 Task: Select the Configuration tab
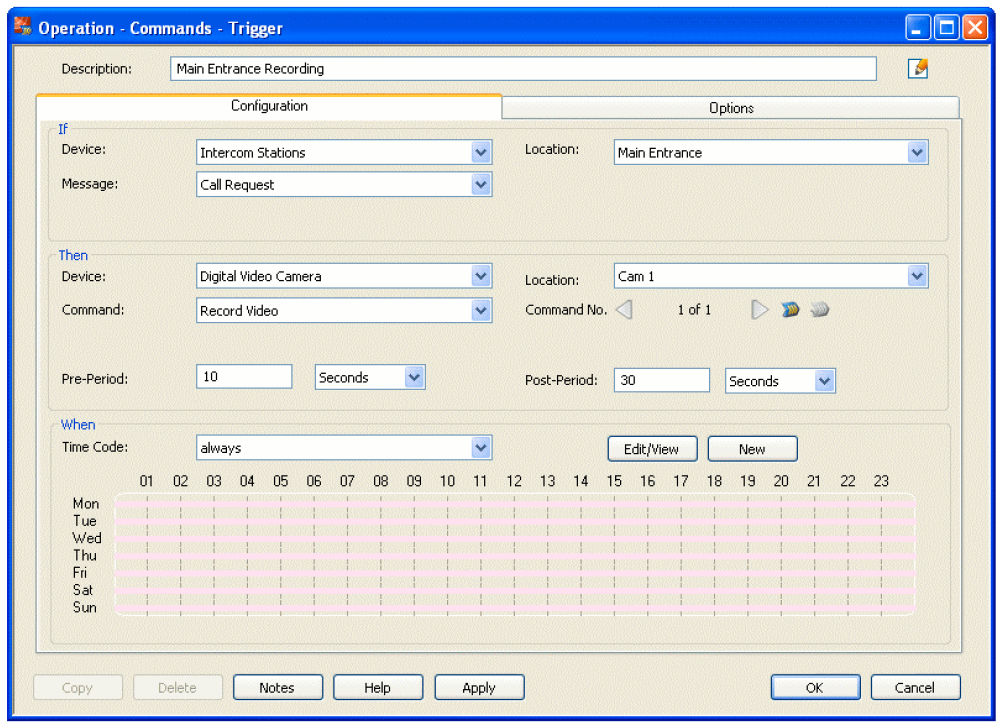[x=269, y=106]
